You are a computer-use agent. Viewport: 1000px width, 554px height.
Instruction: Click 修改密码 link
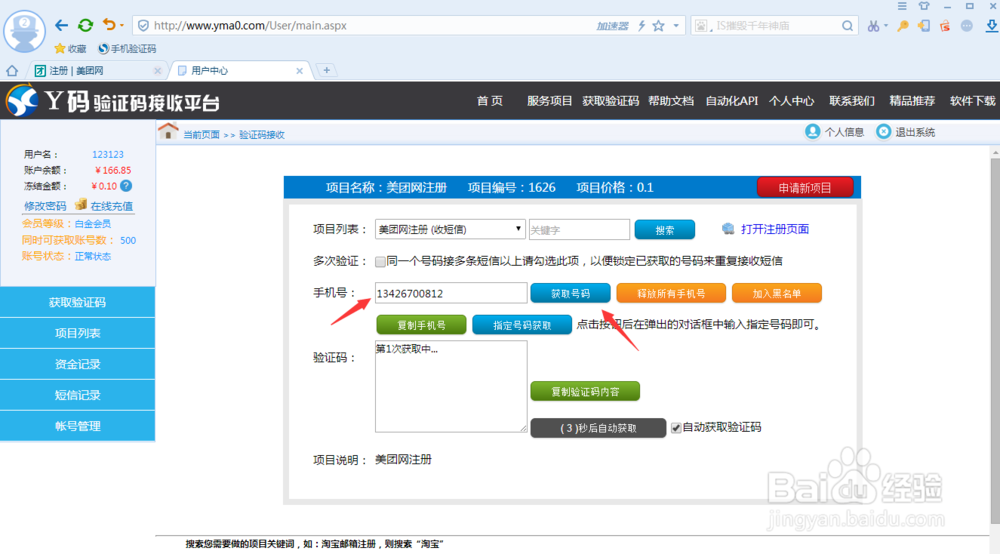tap(45, 206)
